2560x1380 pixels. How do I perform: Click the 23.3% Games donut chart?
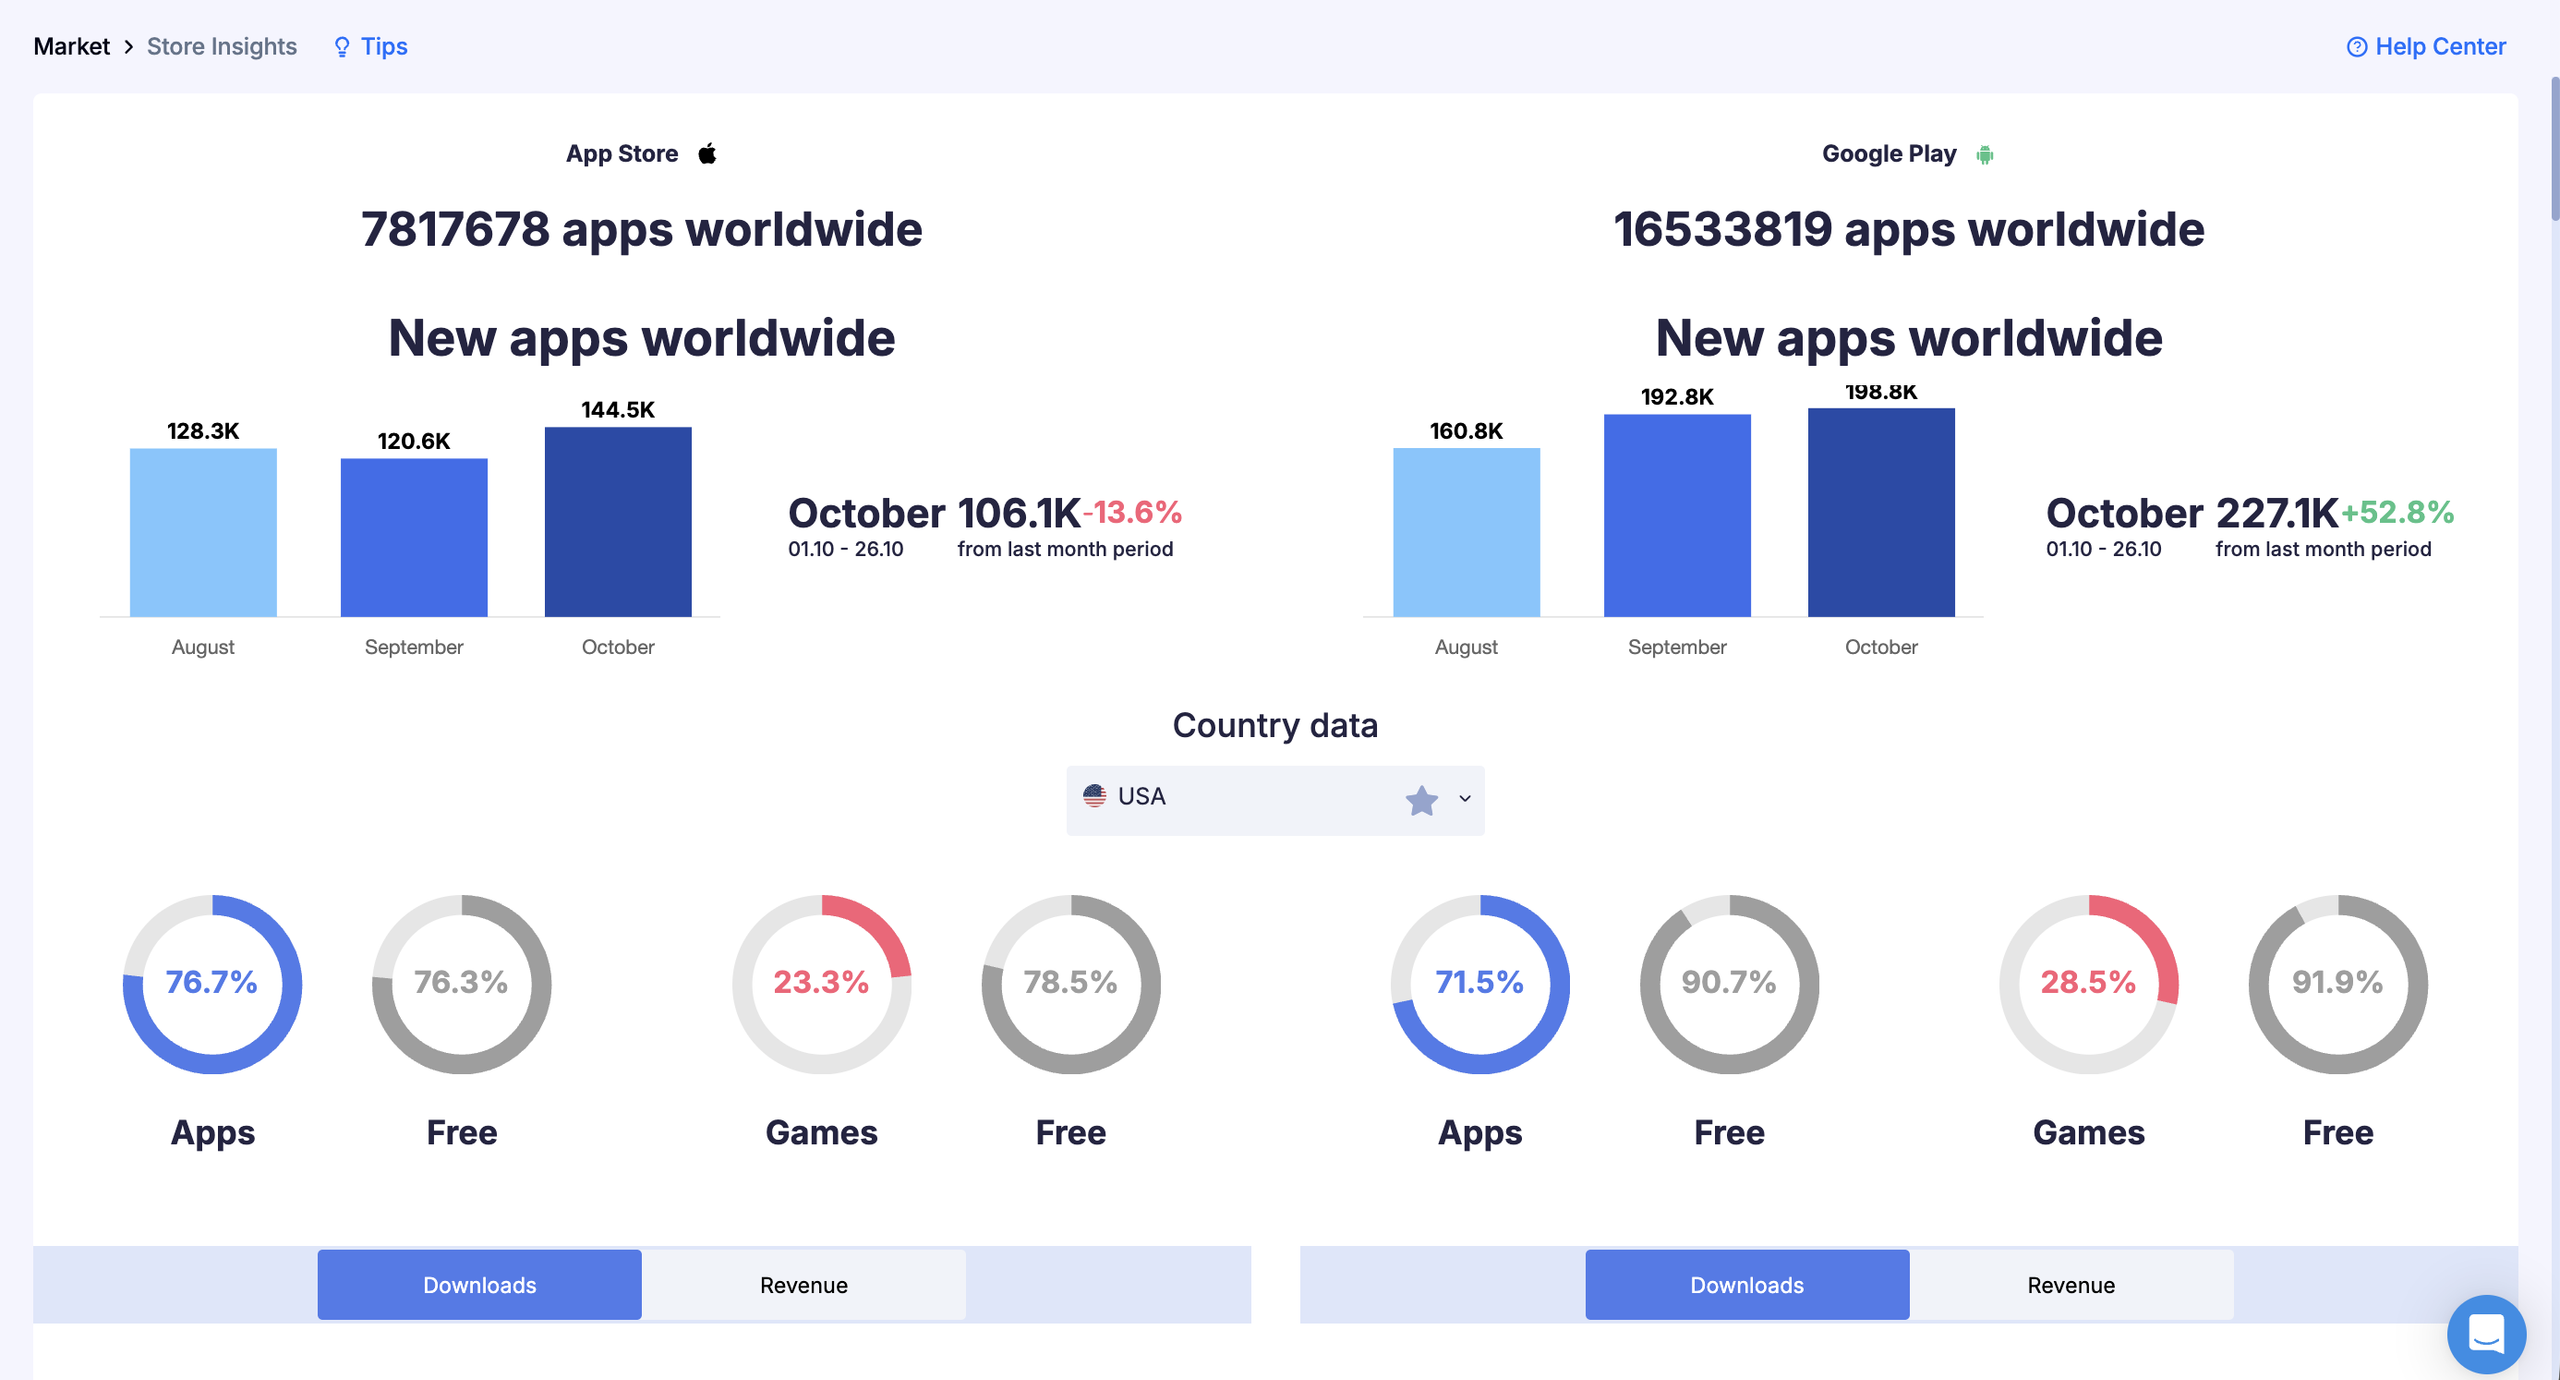point(821,984)
